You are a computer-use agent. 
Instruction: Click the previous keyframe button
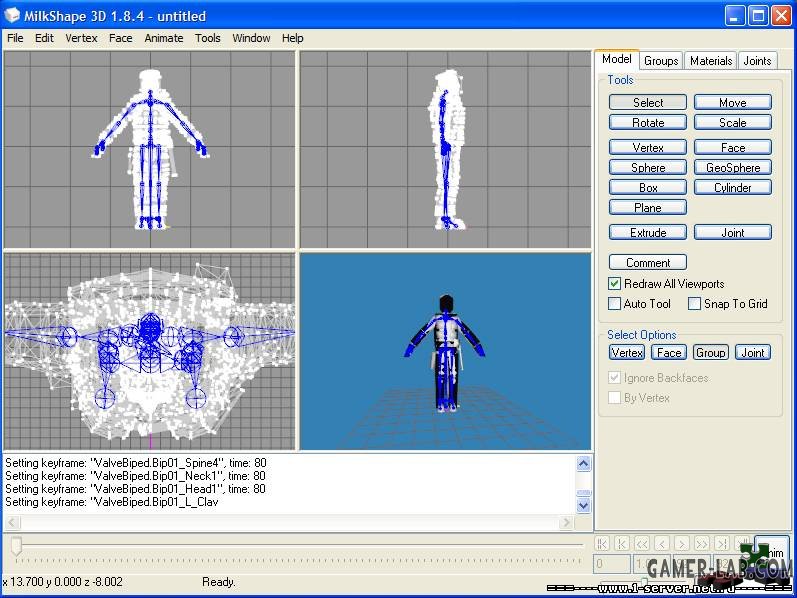pyautogui.click(x=622, y=544)
